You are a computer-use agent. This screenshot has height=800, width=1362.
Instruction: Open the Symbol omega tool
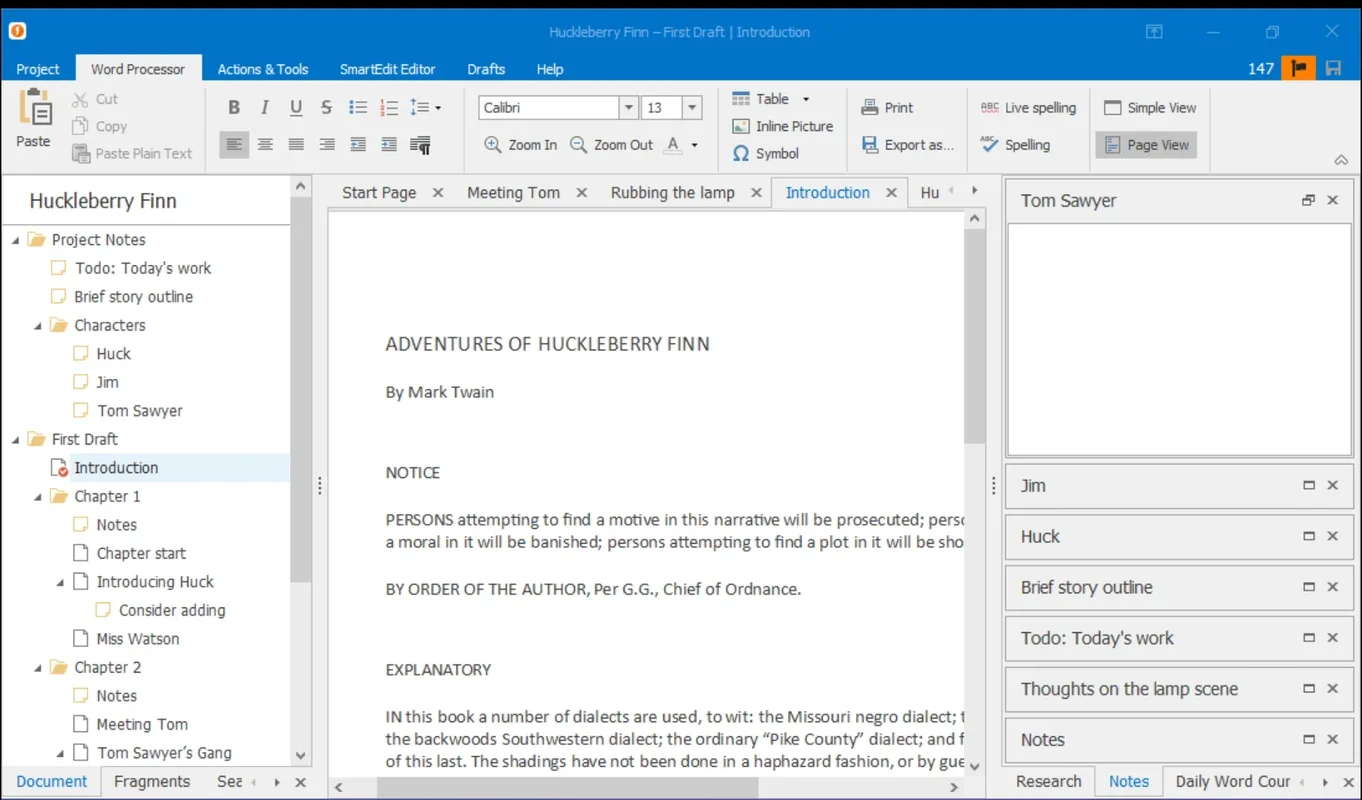[x=766, y=154]
